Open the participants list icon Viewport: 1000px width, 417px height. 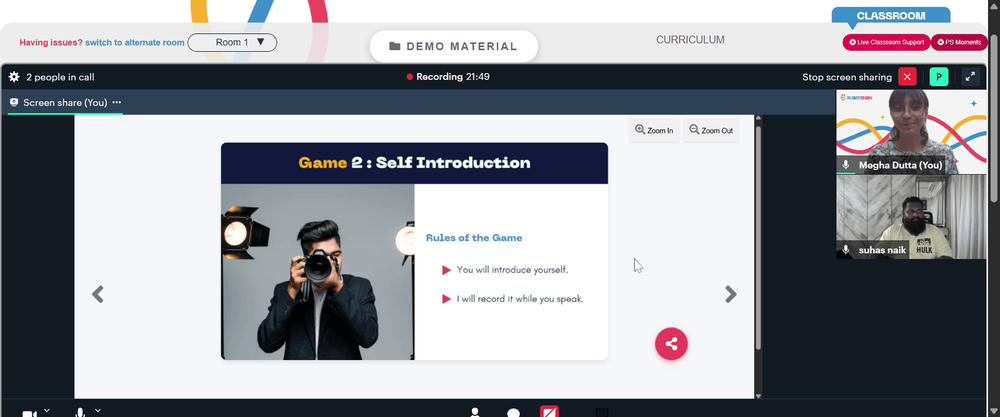(474, 412)
